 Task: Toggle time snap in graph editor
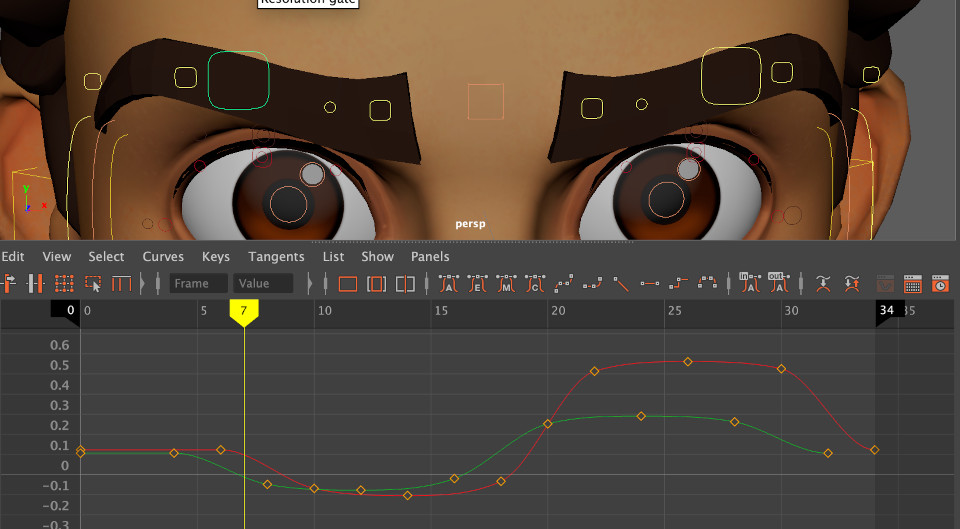[823, 284]
